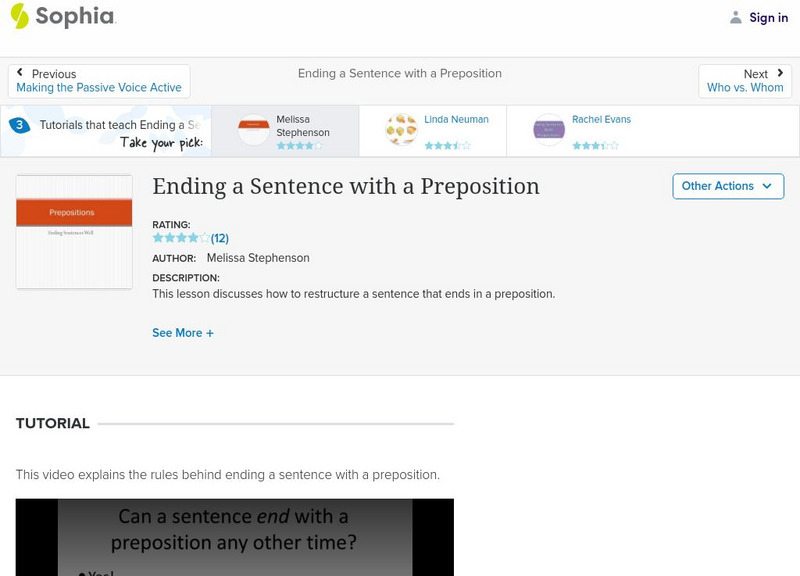Open the Prepositions slide thumbnail

coord(74,232)
